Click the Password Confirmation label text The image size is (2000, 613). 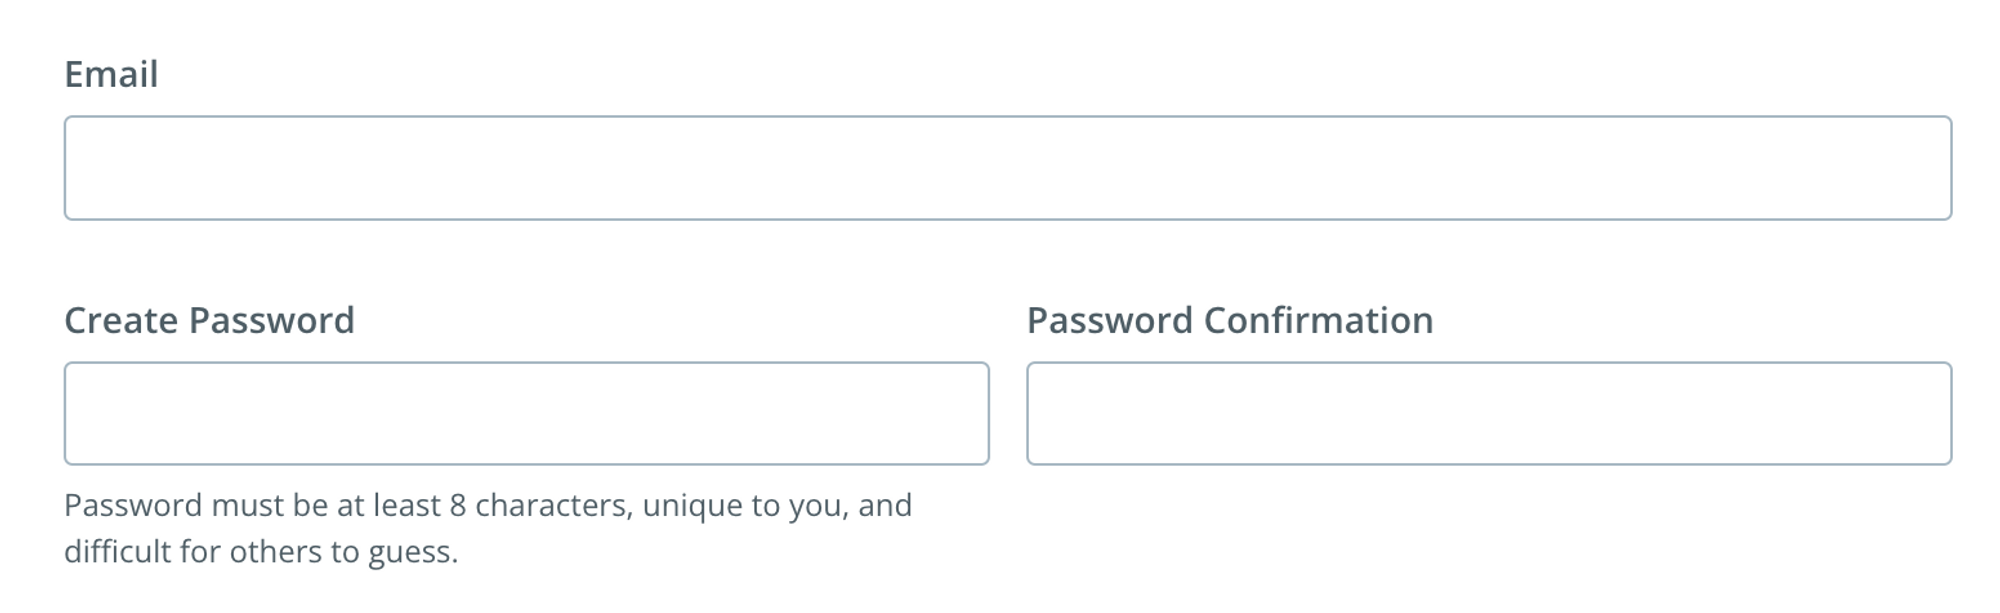(1229, 320)
